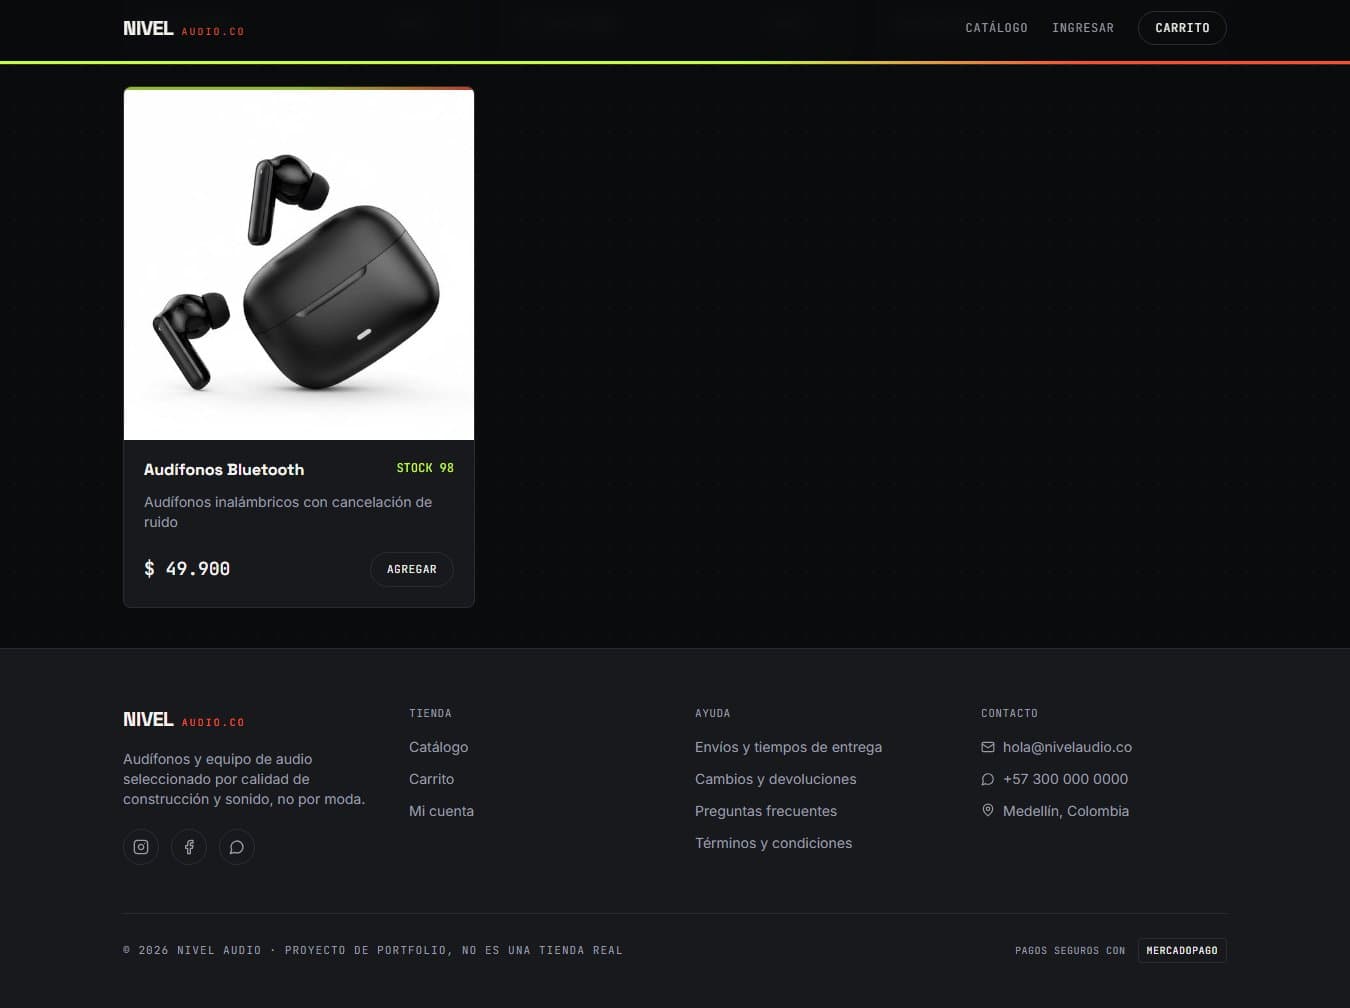Click the email envelope icon in Contacto
Image resolution: width=1350 pixels, height=1008 pixels.
coord(988,747)
